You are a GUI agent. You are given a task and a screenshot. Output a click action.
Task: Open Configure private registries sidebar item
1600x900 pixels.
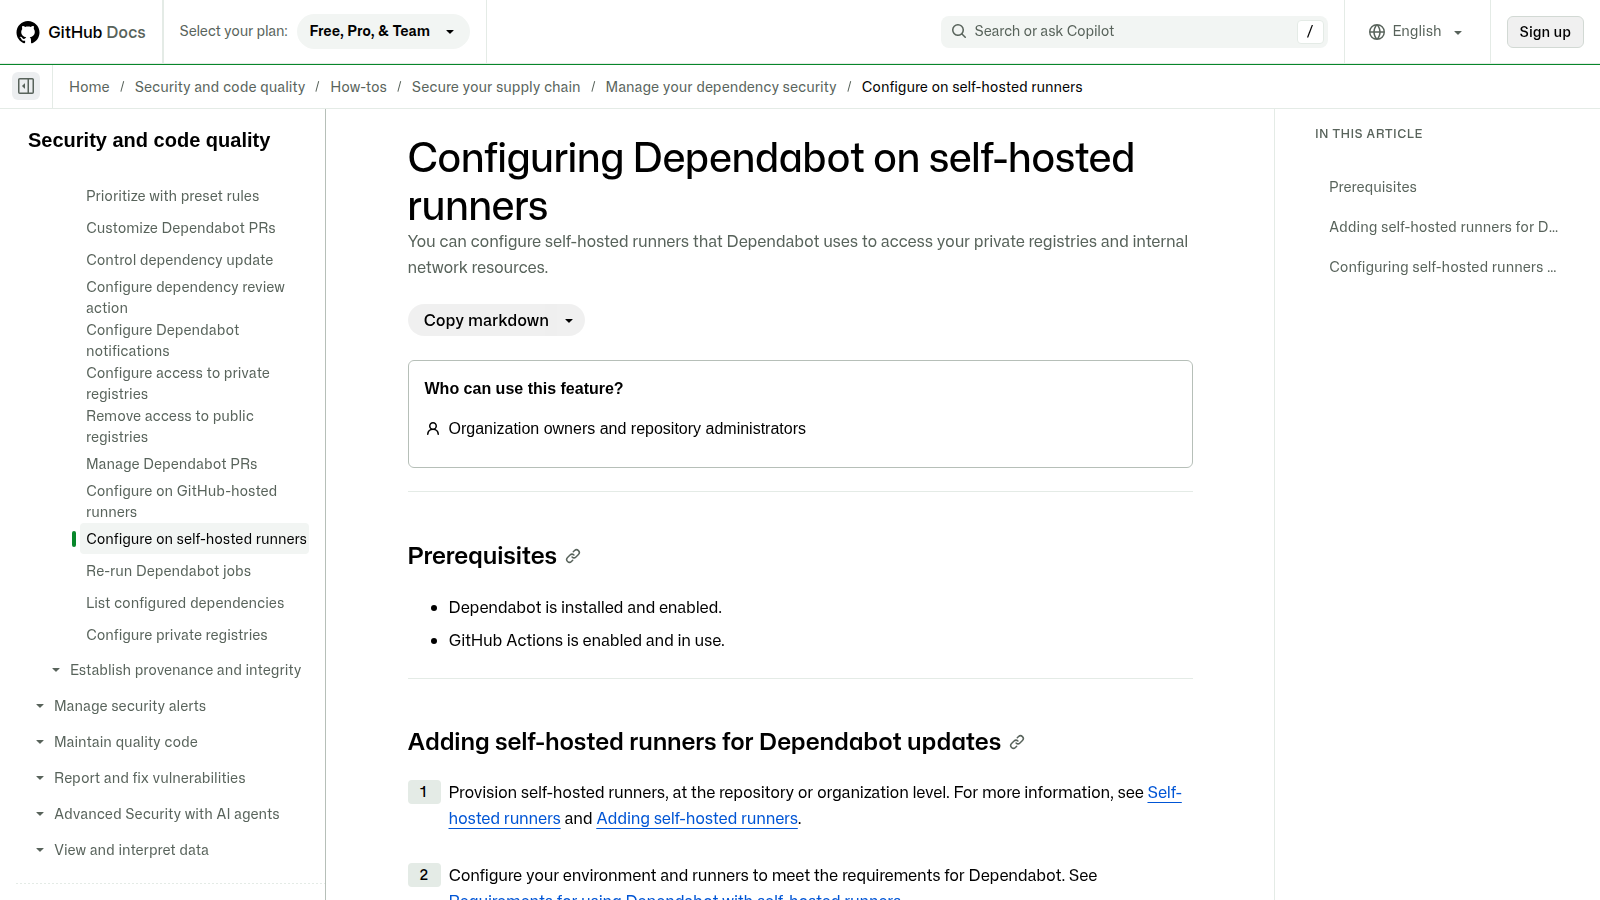pos(177,635)
